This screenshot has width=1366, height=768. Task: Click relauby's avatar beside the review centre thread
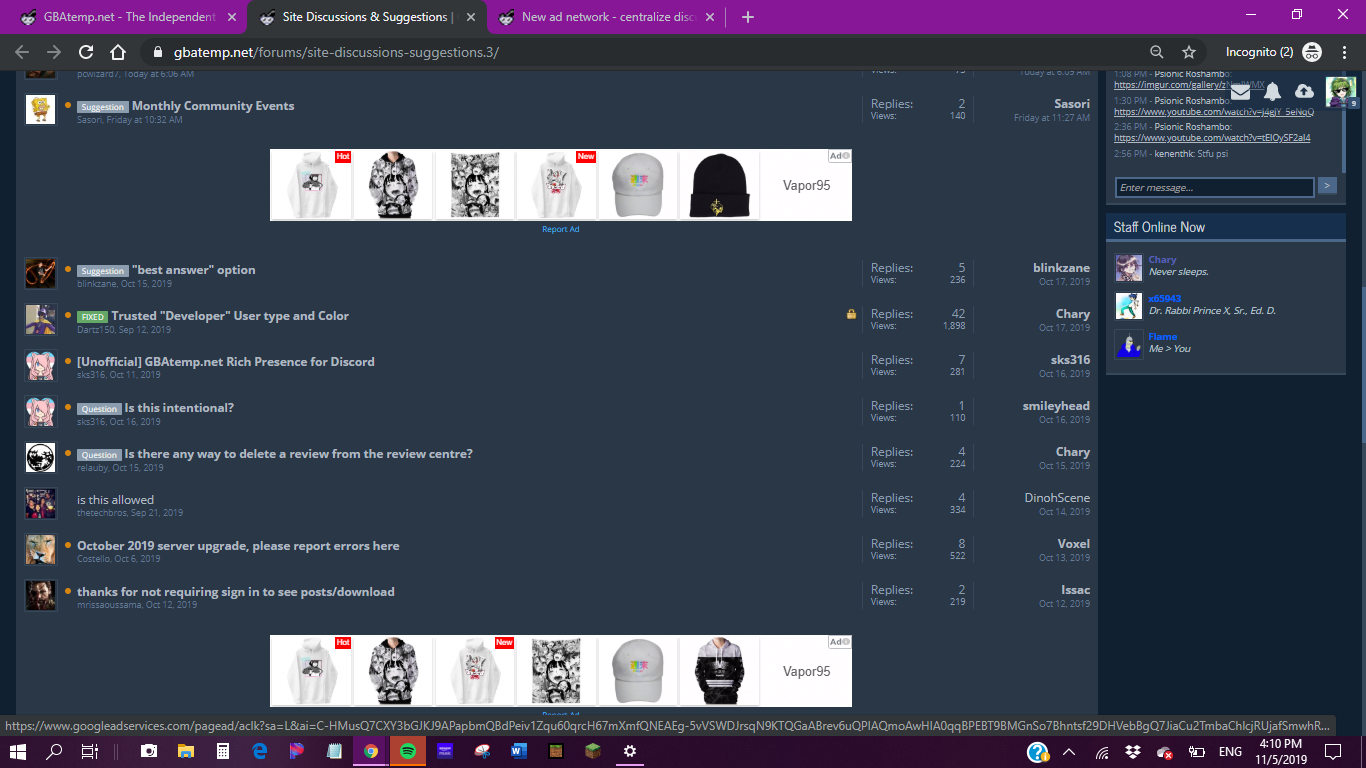[40, 457]
